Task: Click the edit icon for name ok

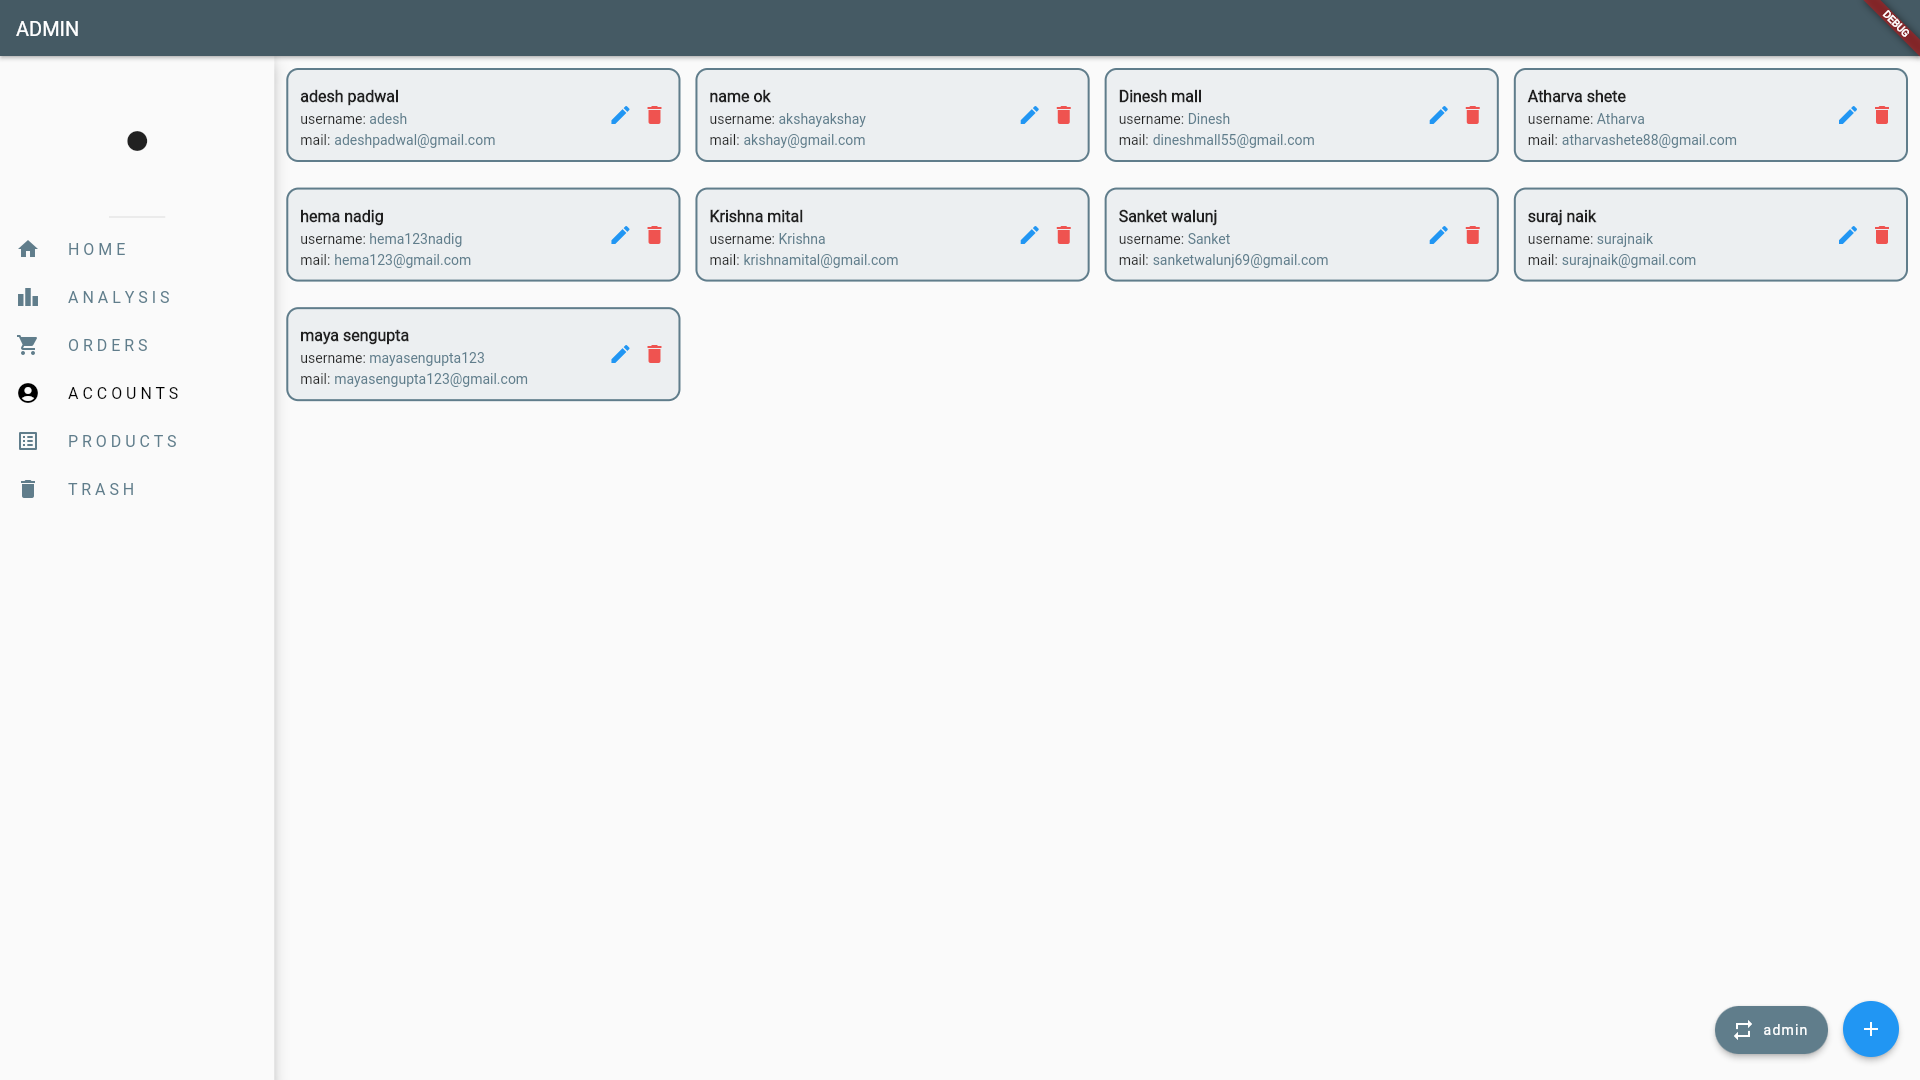Action: 1029,115
